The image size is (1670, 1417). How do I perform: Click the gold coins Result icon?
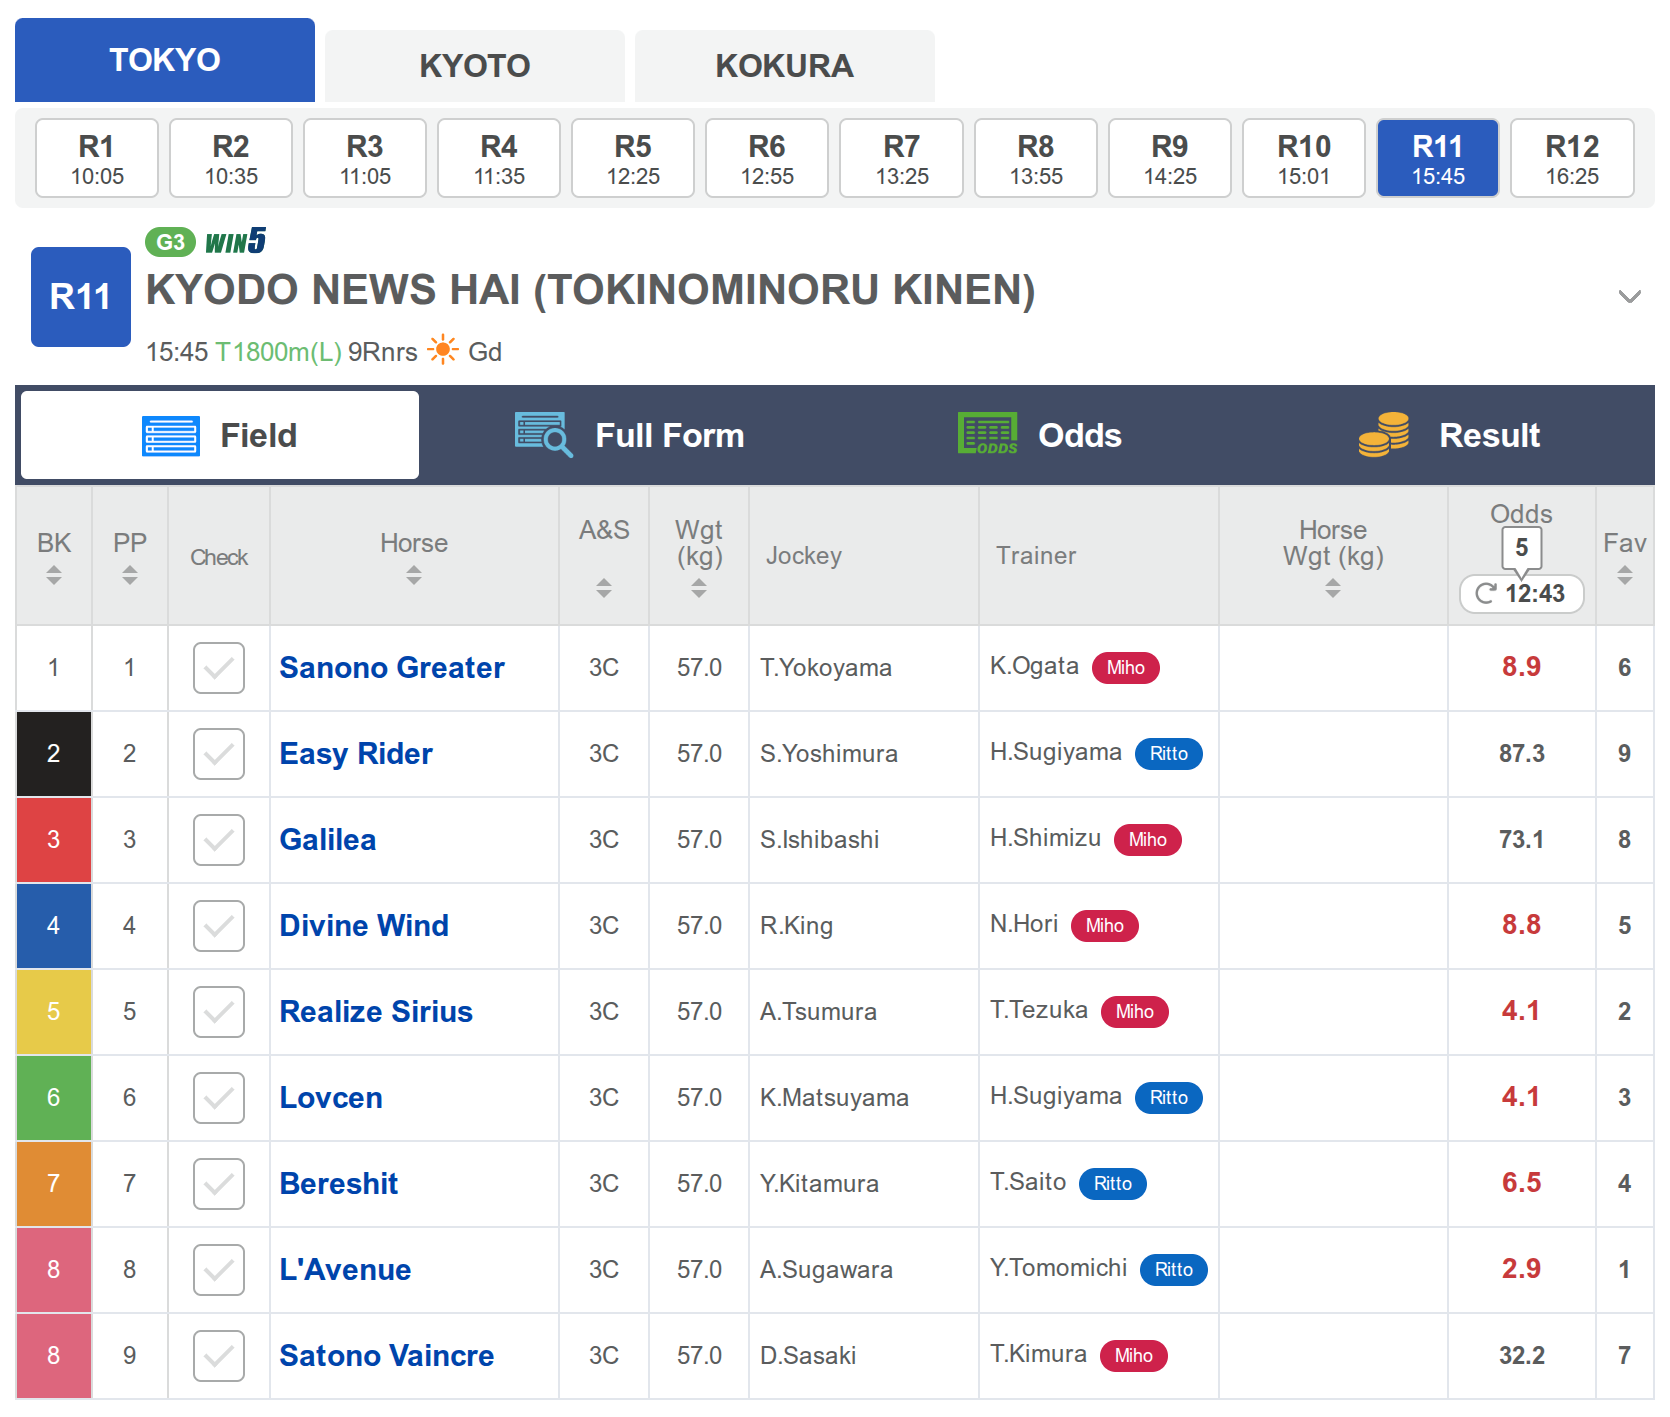[1384, 435]
